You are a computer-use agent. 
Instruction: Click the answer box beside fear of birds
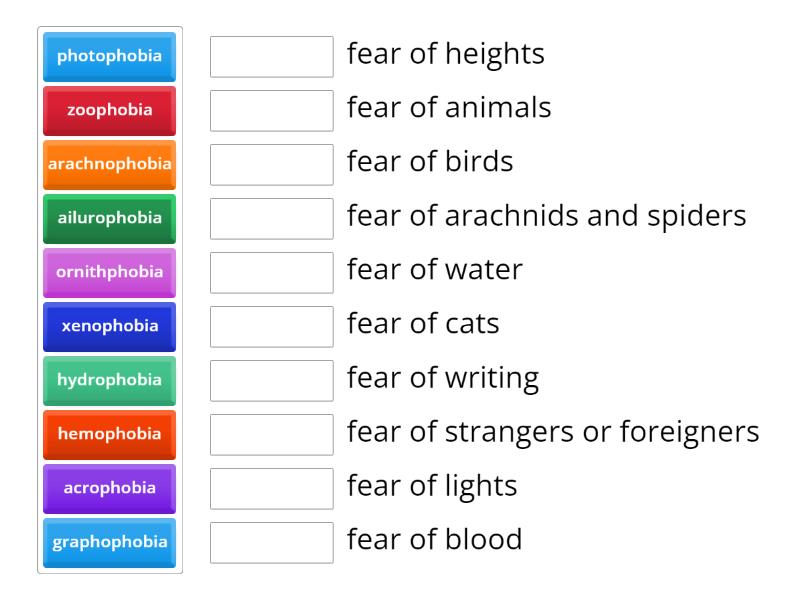point(272,166)
